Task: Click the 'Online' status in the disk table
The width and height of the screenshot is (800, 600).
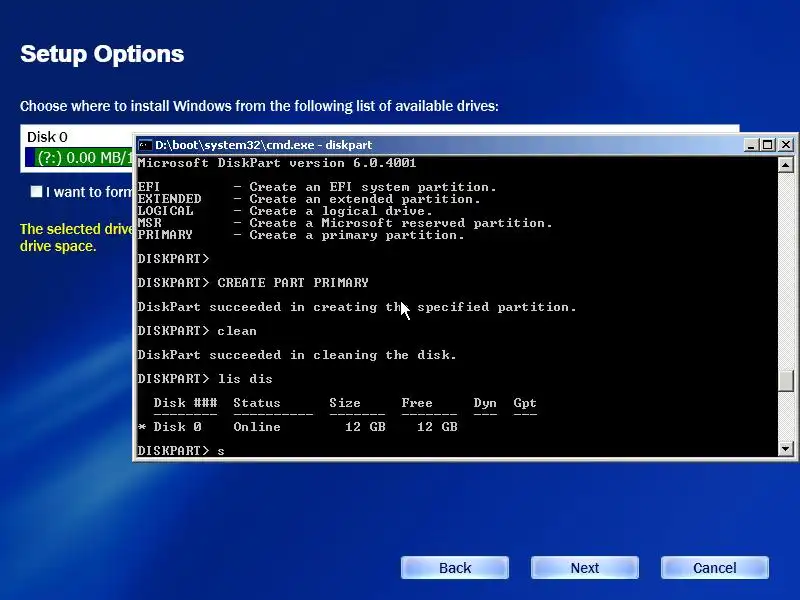Action: click(x=257, y=427)
